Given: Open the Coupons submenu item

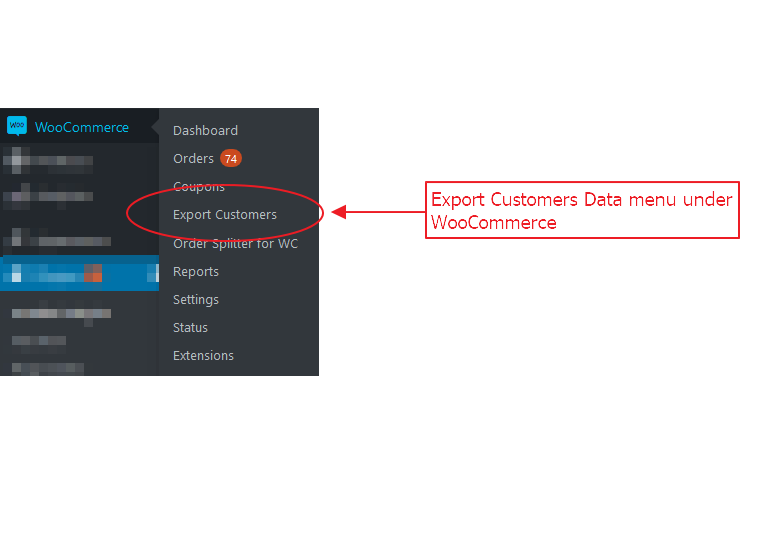Looking at the screenshot, I should pyautogui.click(x=199, y=187).
